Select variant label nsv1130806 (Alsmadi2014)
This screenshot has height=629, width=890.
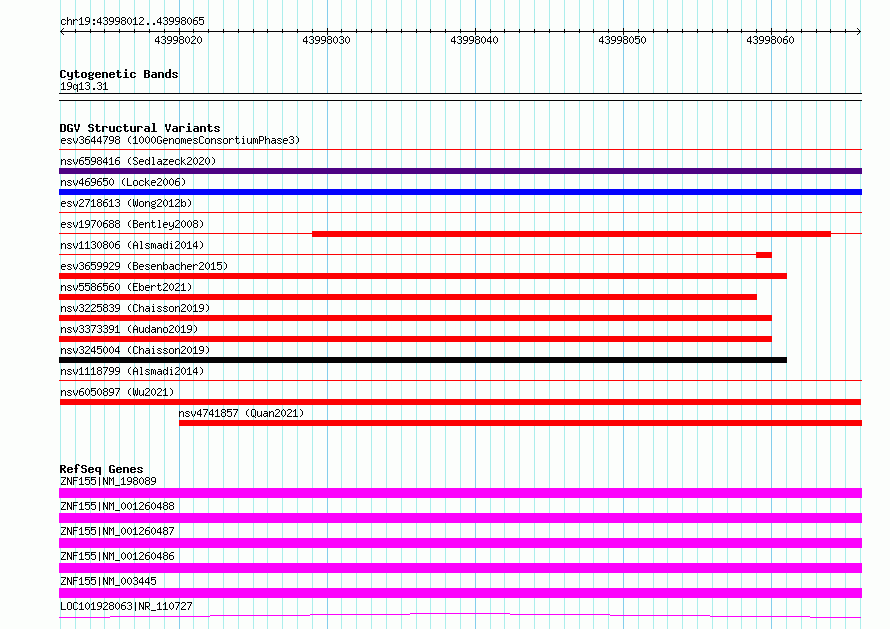click(x=132, y=245)
